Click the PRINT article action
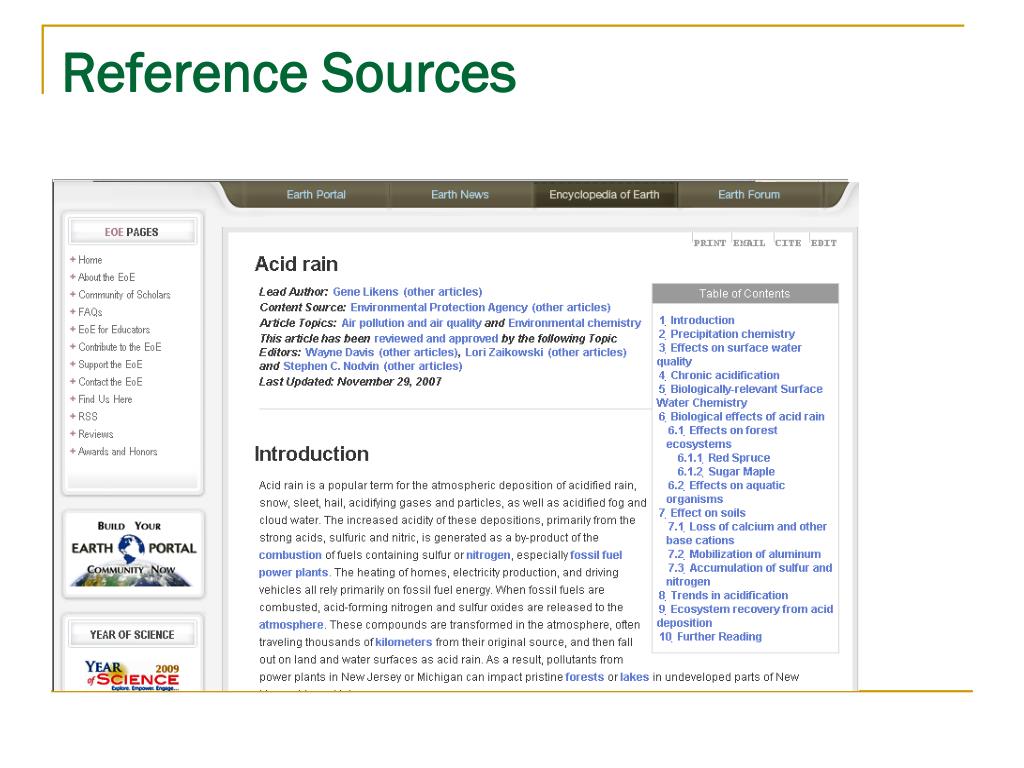1024x768 pixels. point(710,243)
